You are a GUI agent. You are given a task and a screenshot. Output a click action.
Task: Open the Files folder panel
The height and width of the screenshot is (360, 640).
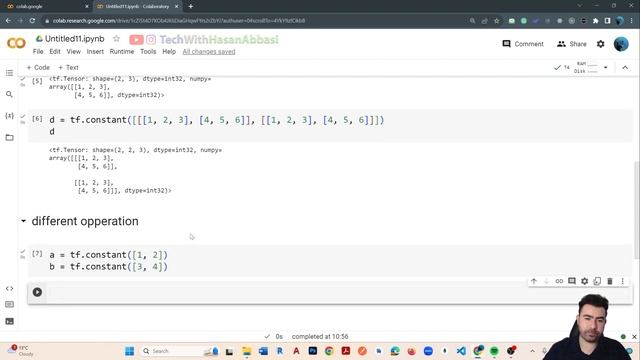(9, 138)
